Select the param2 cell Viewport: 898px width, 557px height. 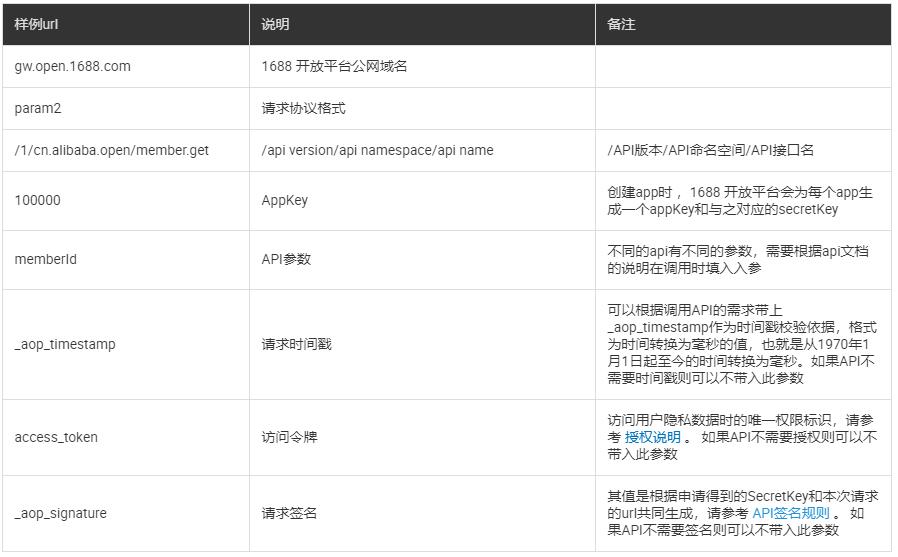tap(126, 108)
